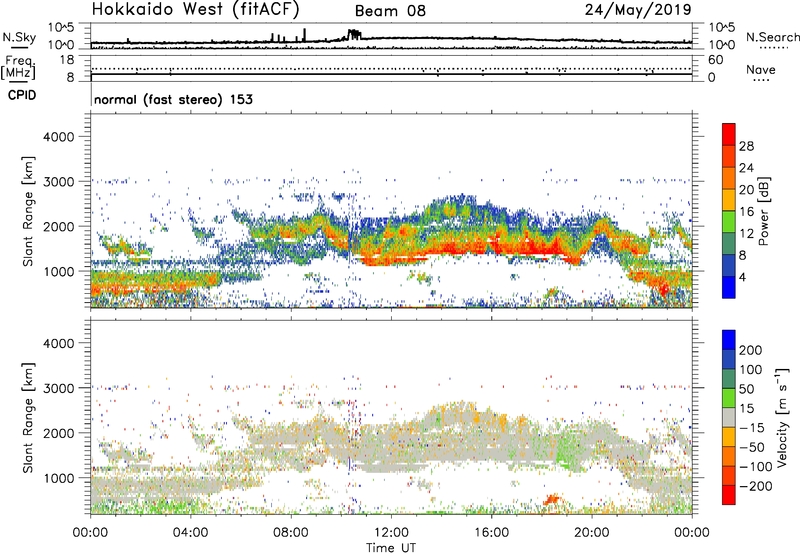This screenshot has width=800, height=554.
Task: Click the 'N.Sky' legend label
Action: click(x=19, y=37)
